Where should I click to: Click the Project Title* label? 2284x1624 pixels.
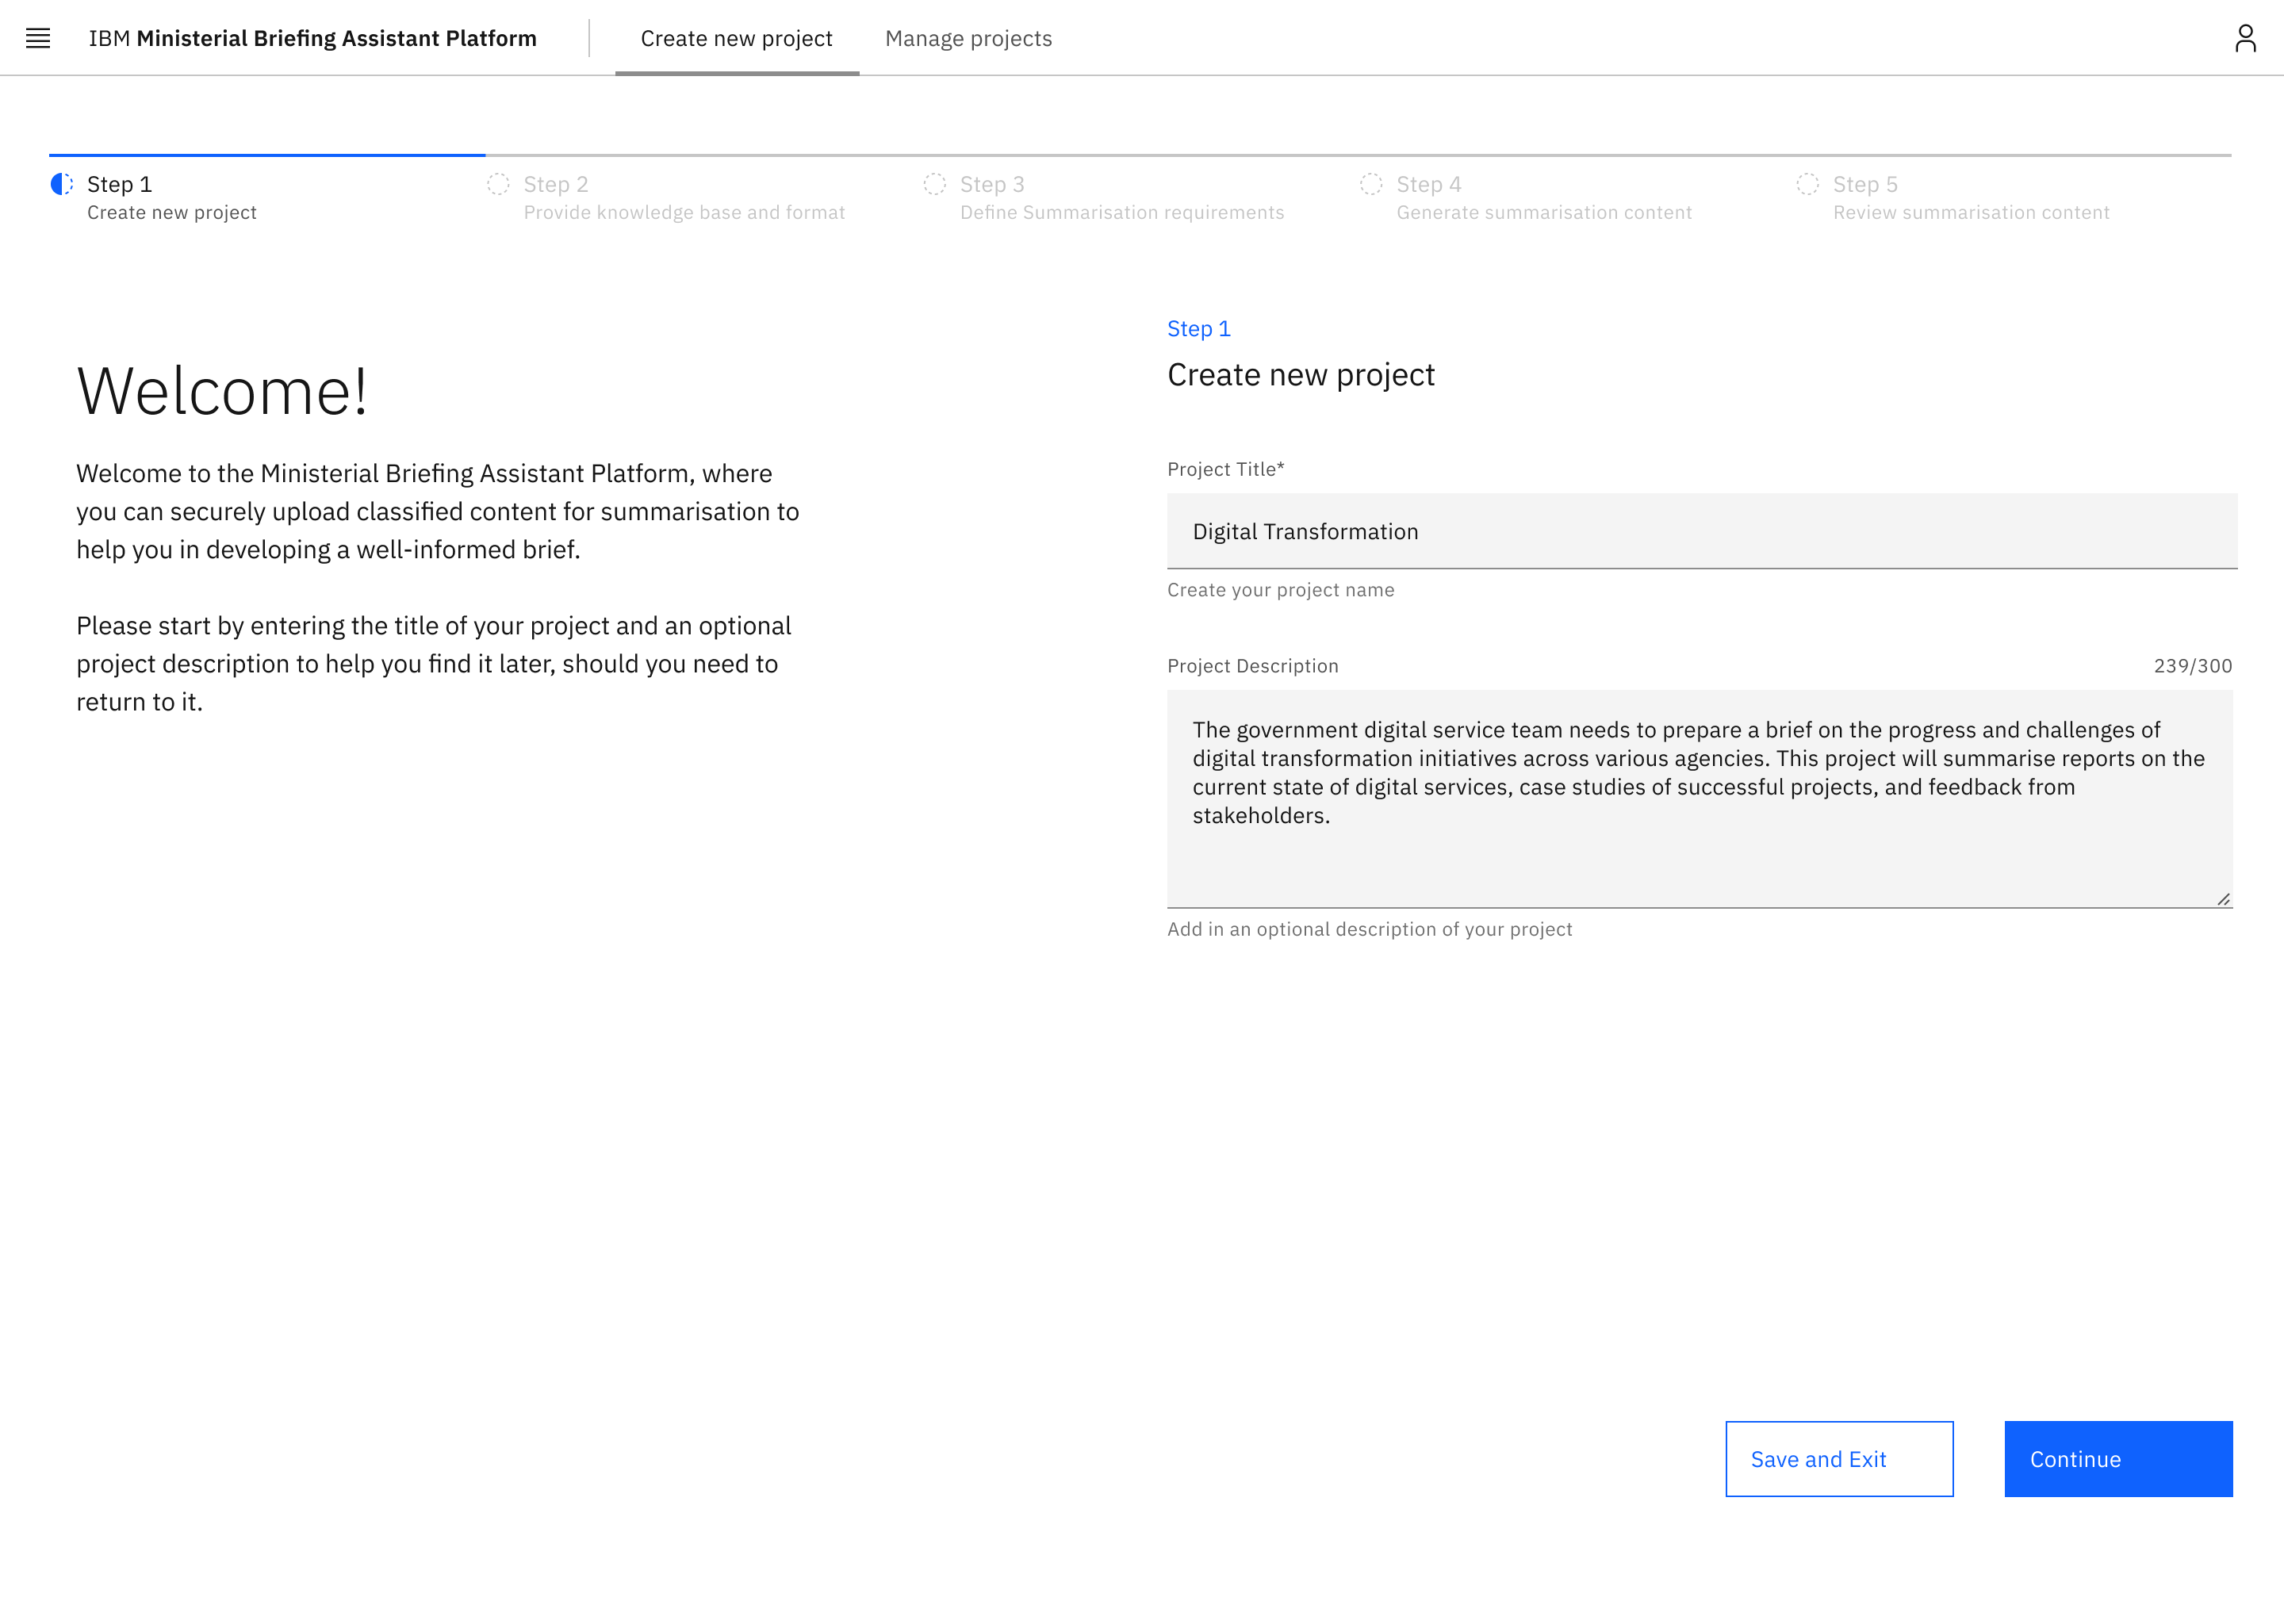point(1225,469)
